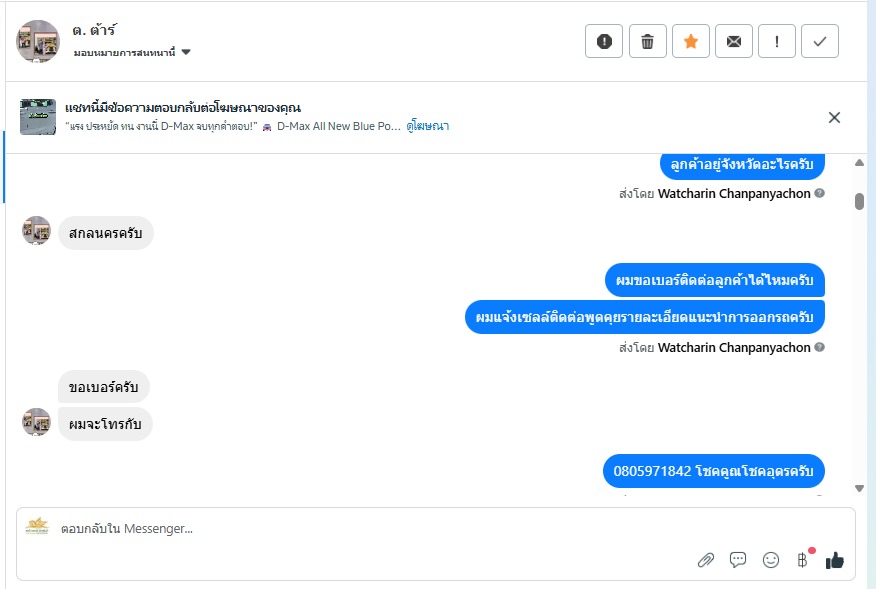Viewport: 876px width, 589px height.
Task: Attach a file with paperclip icon
Action: click(x=706, y=560)
